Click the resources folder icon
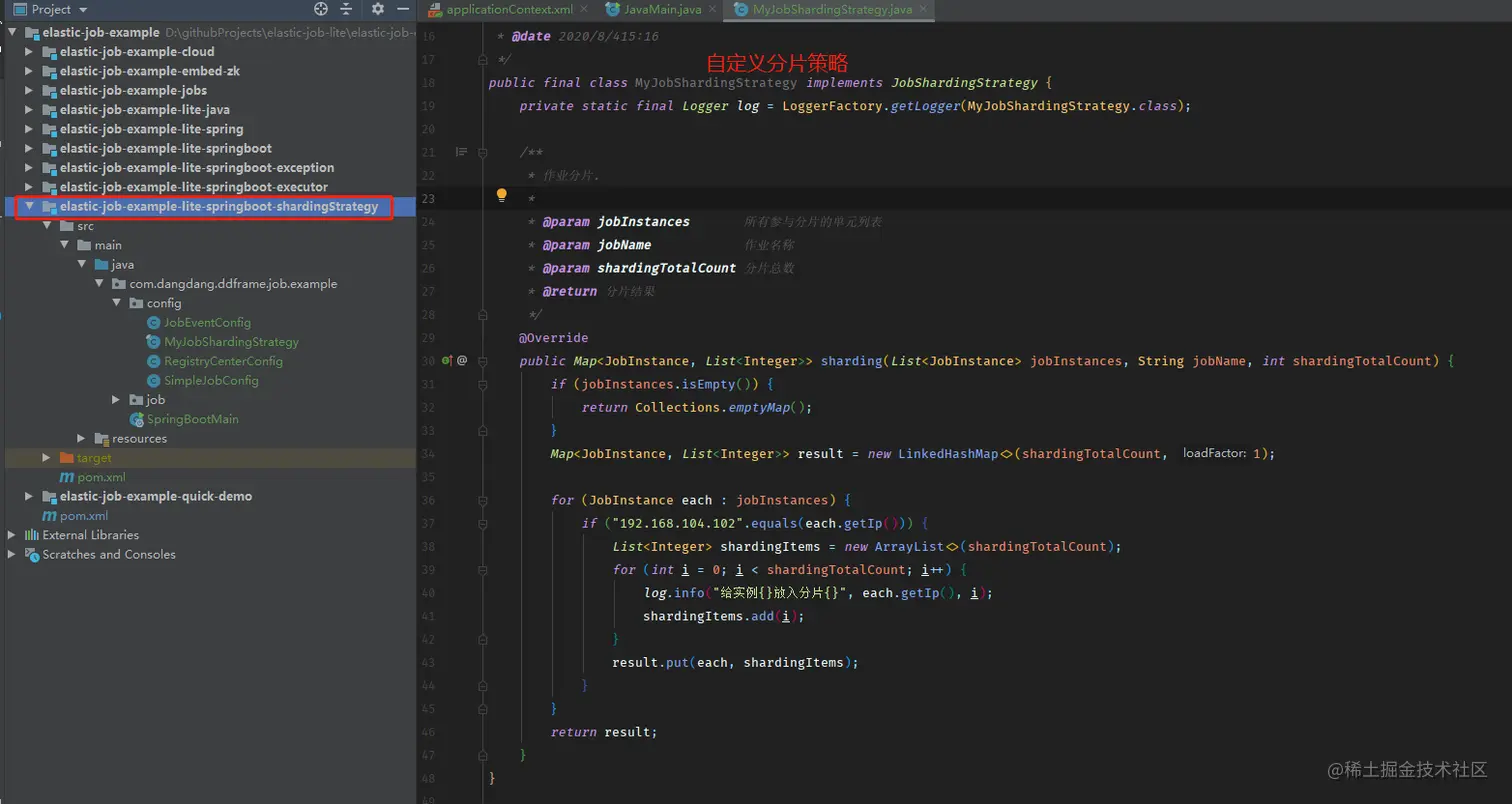This screenshot has height=804, width=1512. coord(101,439)
